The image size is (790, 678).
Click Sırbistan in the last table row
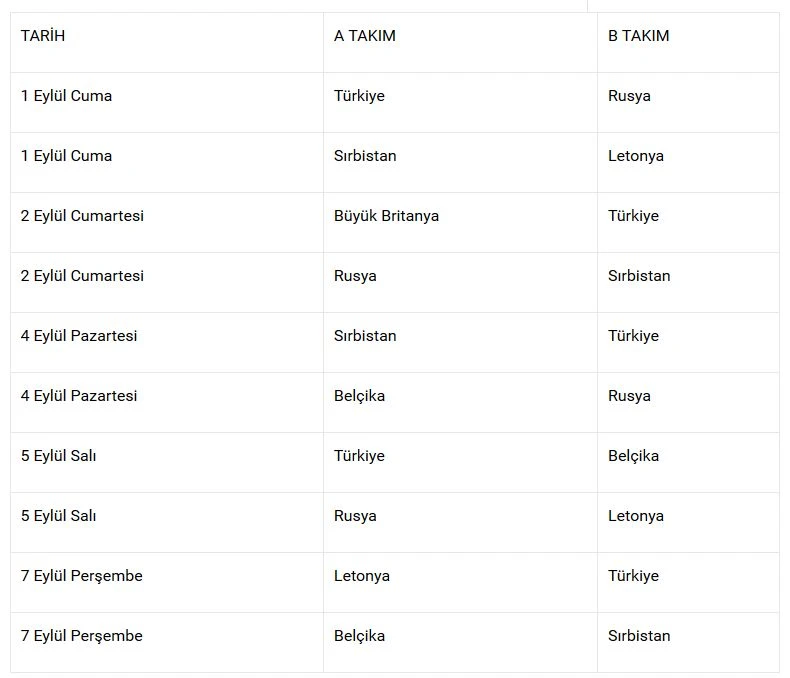coord(639,636)
